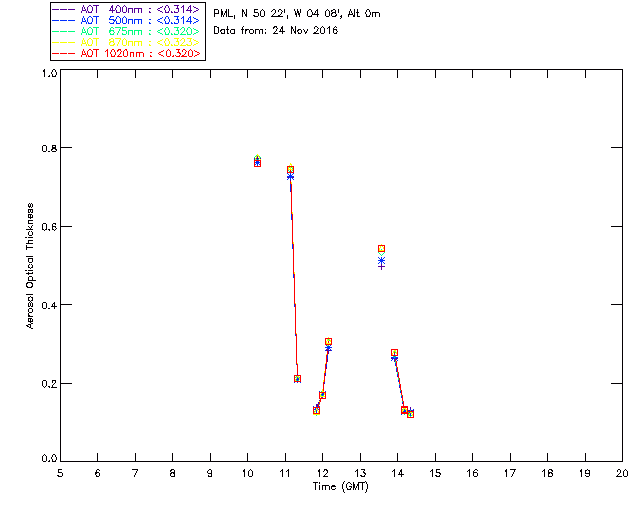The height and width of the screenshot is (512, 640).
Task: Click y-axis tick label '0.8'
Action: pos(49,148)
